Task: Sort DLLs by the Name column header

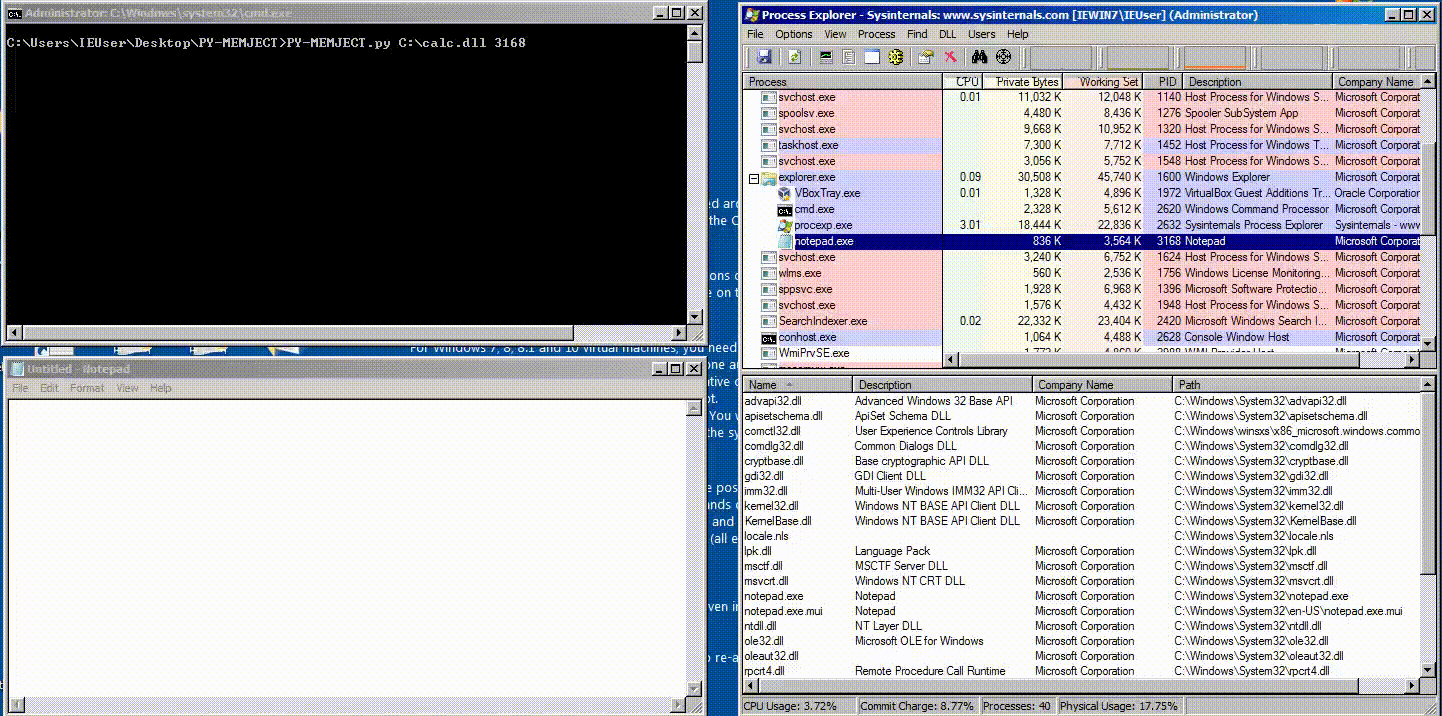Action: [x=798, y=385]
